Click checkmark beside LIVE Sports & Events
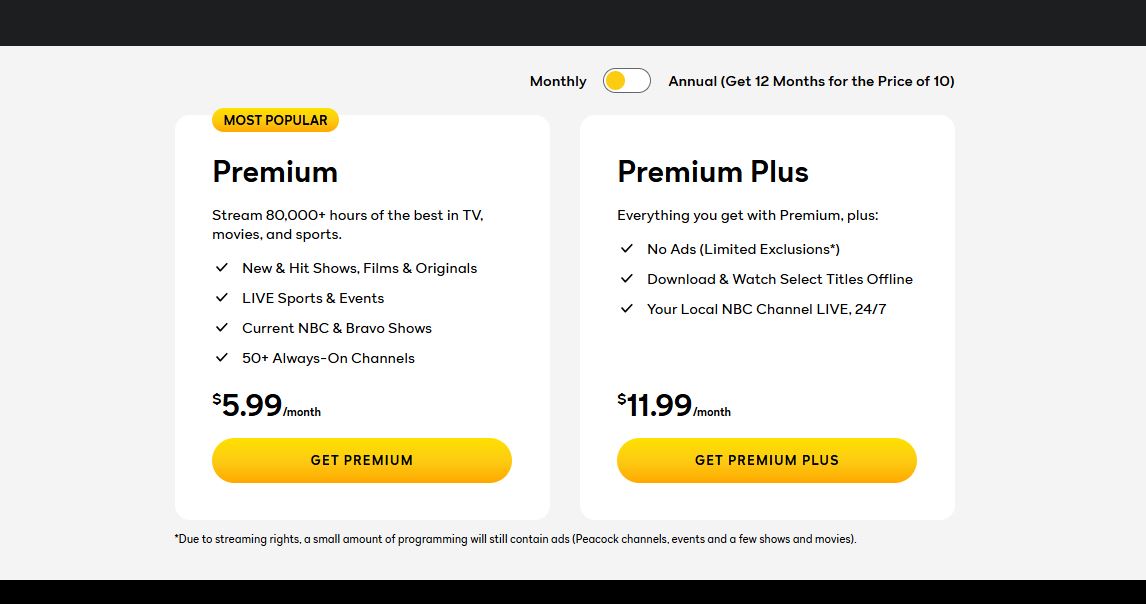 tap(221, 298)
